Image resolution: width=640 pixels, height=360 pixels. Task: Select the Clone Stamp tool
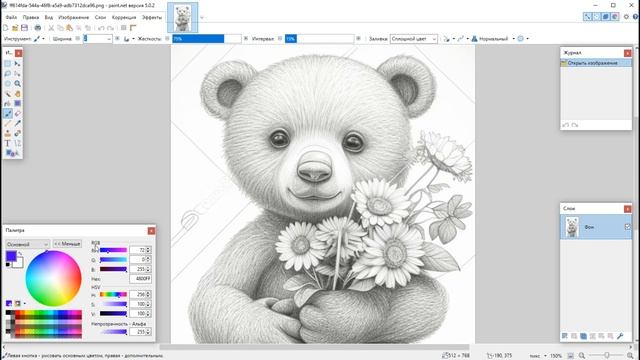pyautogui.click(x=8, y=133)
